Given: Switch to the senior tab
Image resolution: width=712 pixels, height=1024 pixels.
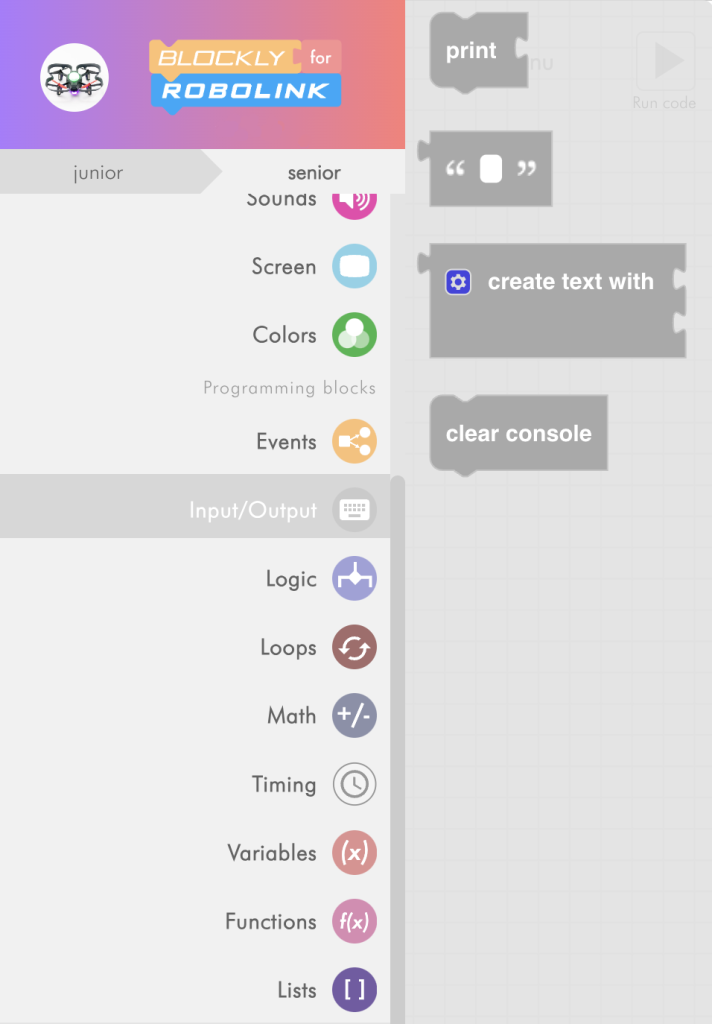Looking at the screenshot, I should tap(313, 173).
